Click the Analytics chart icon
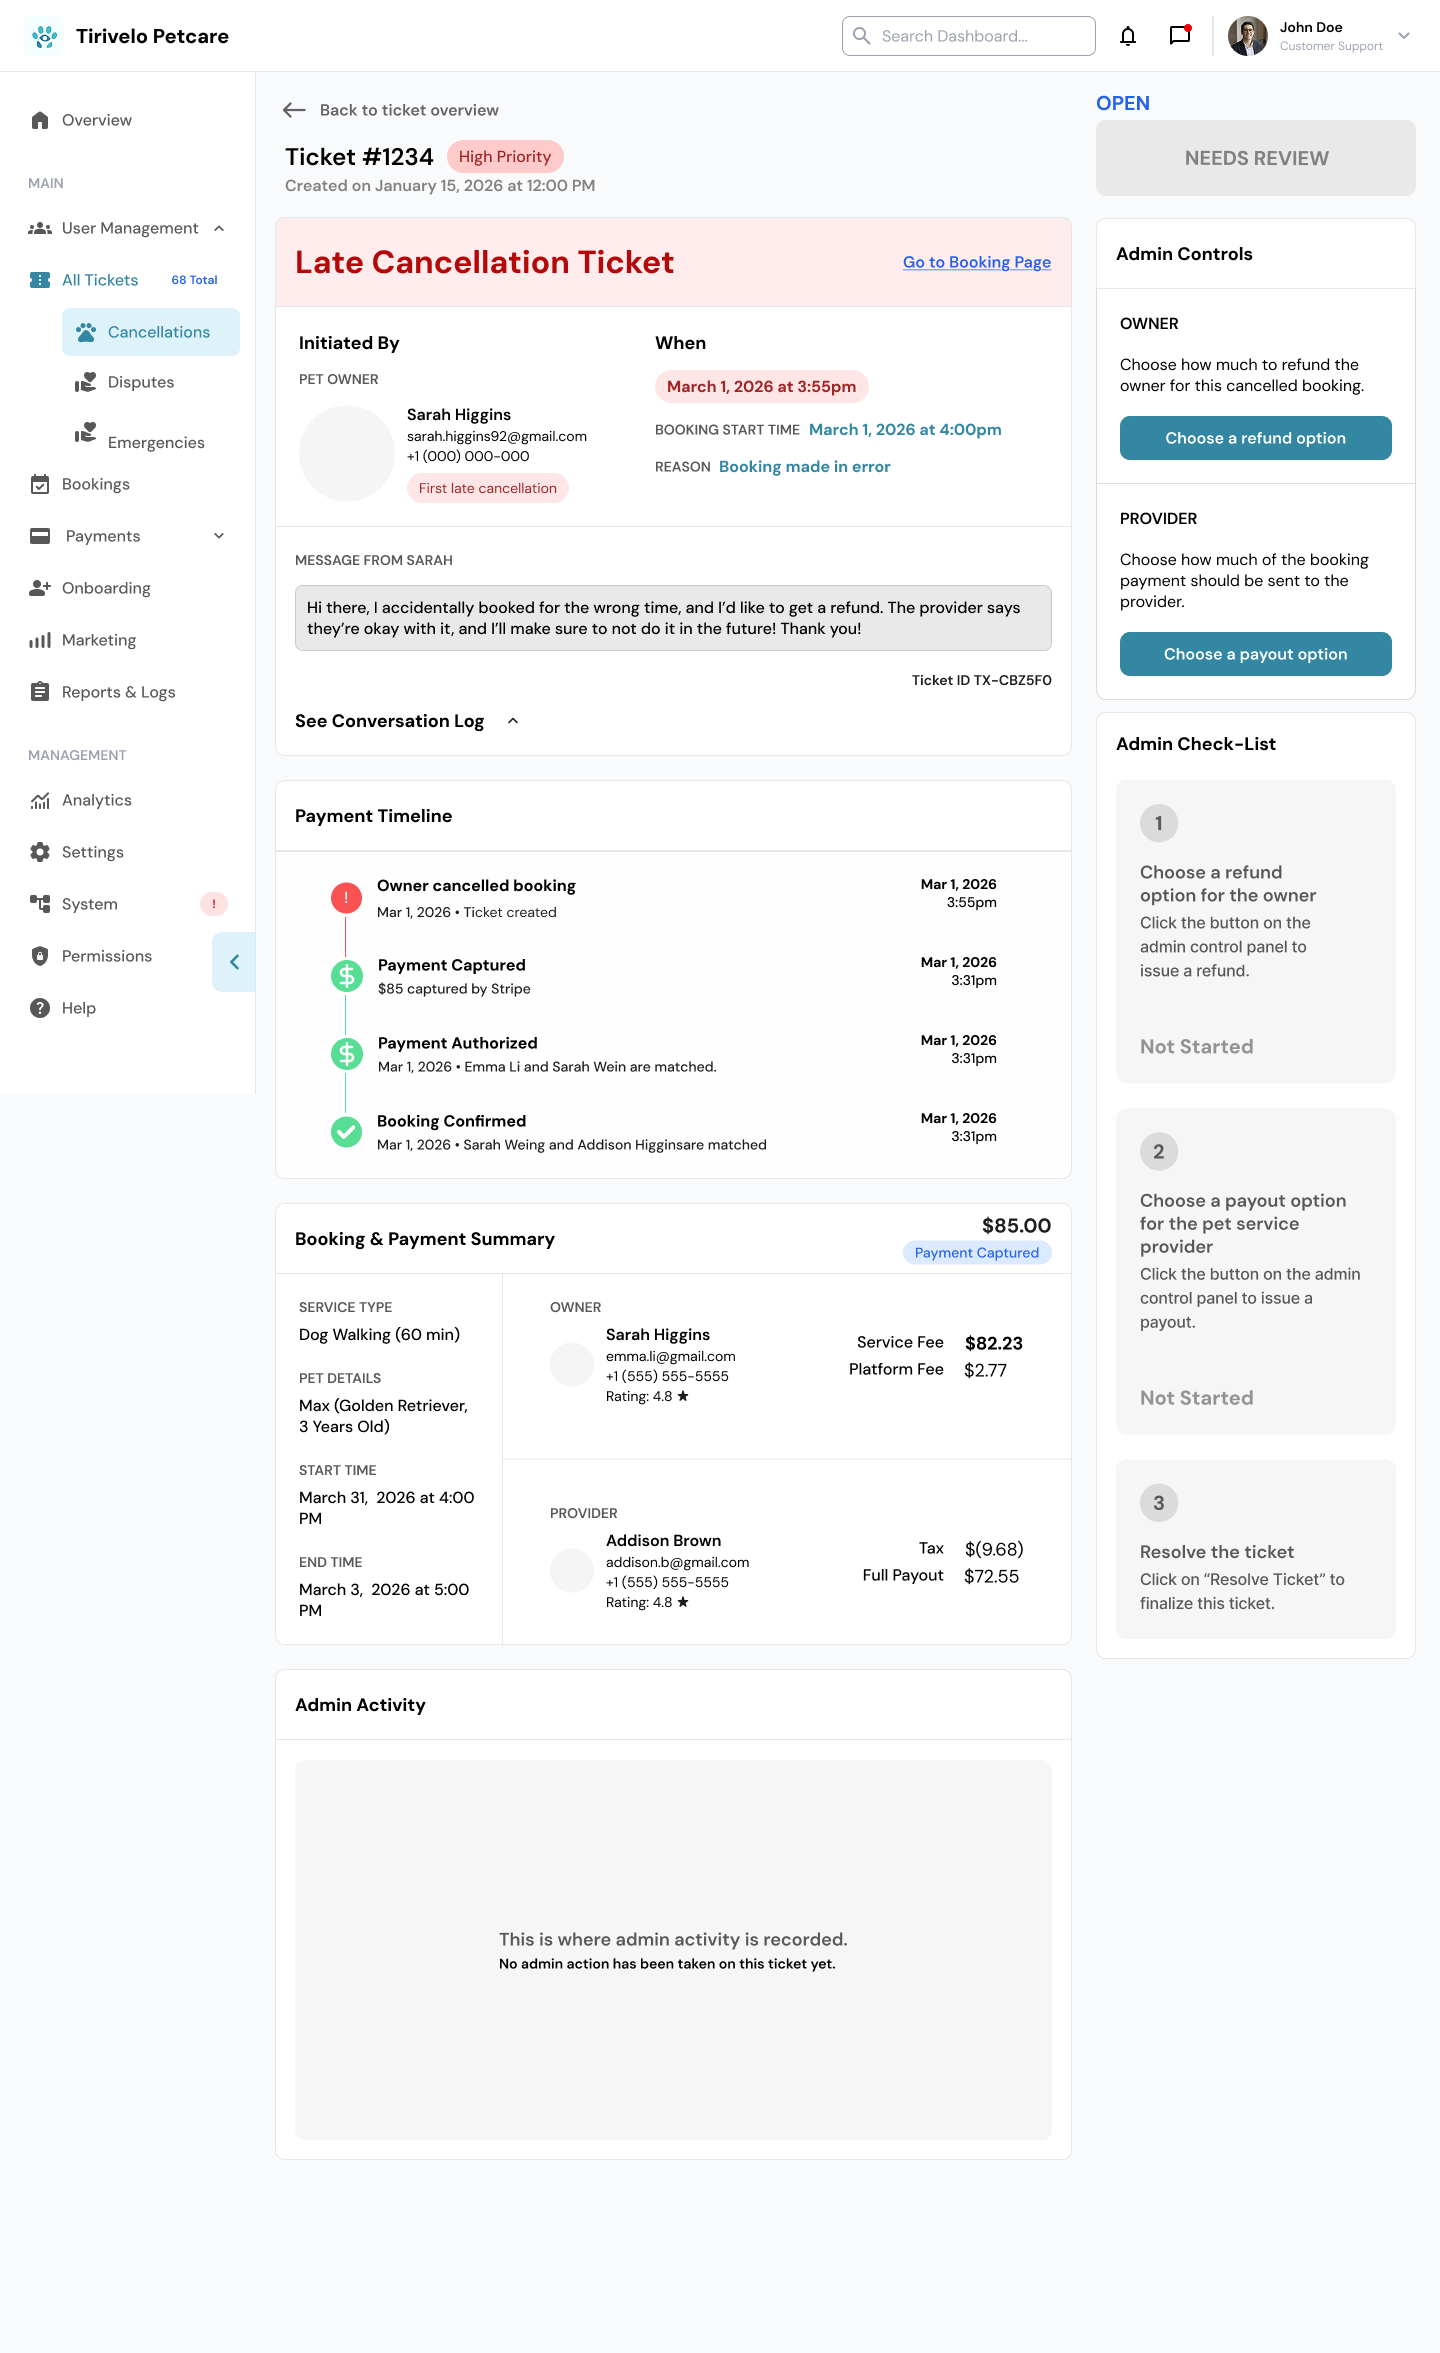This screenshot has width=1440, height=2353. tap(40, 800)
